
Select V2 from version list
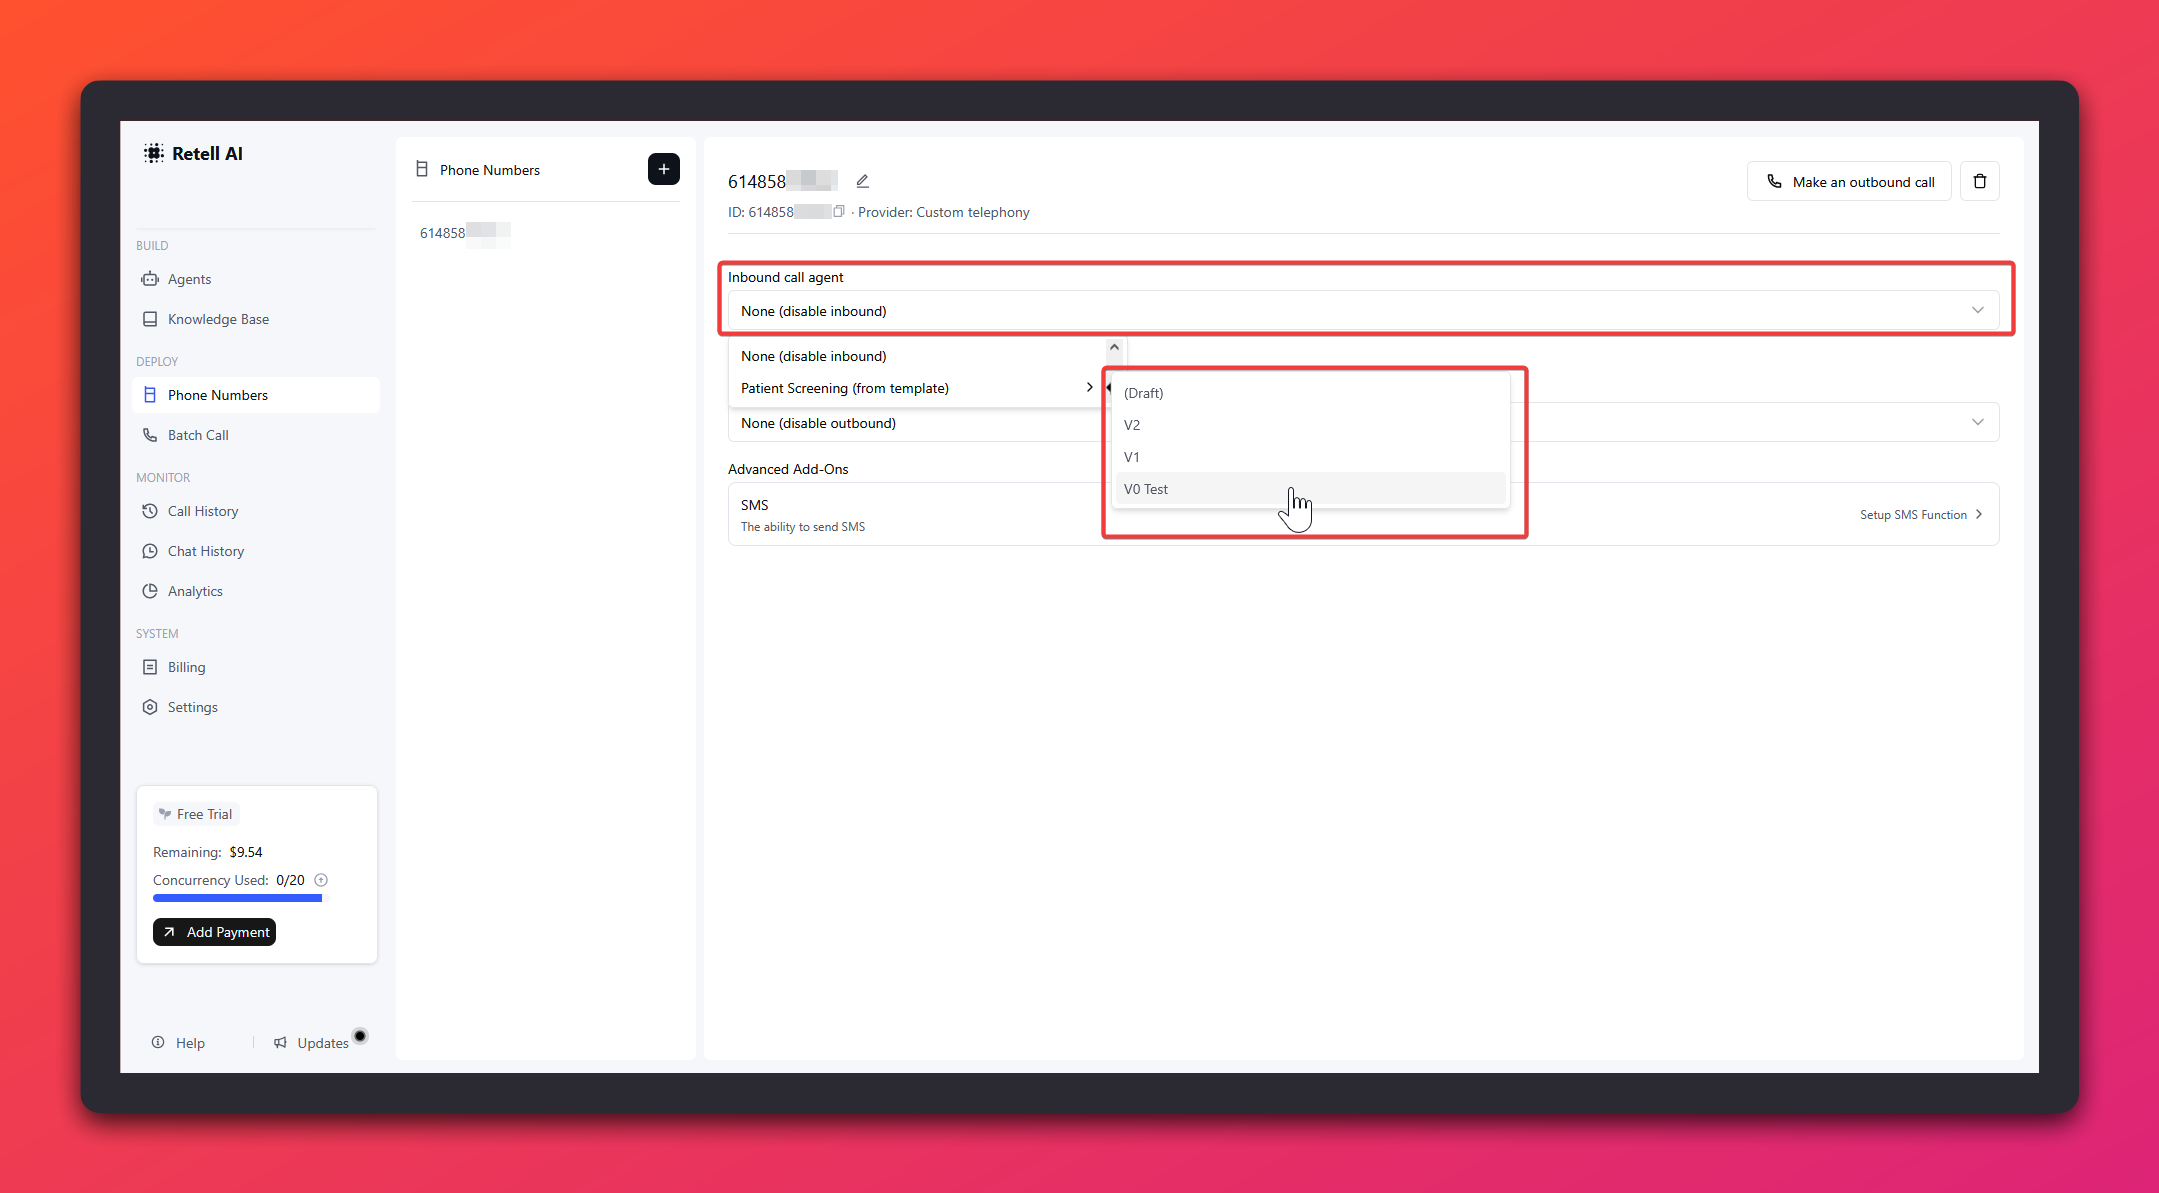[x=1132, y=425]
